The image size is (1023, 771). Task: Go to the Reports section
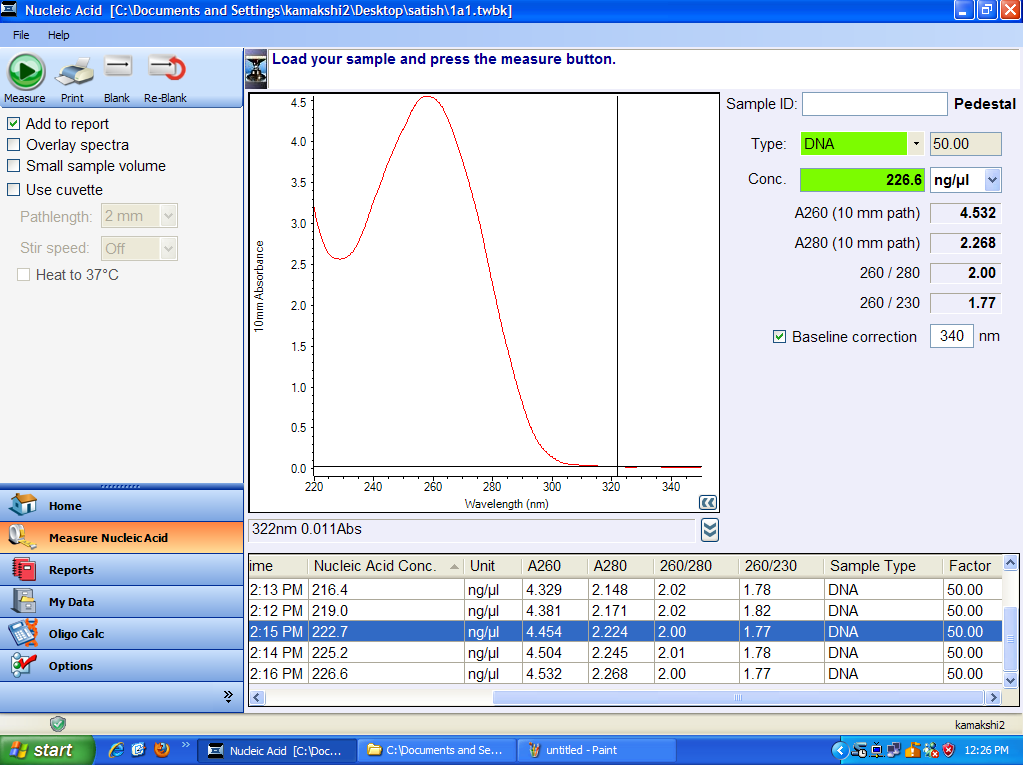click(71, 570)
